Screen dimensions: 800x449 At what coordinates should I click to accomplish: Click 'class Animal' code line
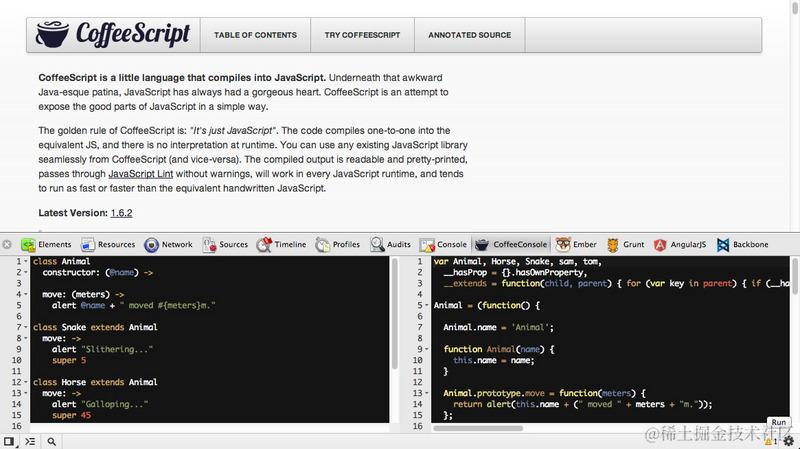click(62, 261)
